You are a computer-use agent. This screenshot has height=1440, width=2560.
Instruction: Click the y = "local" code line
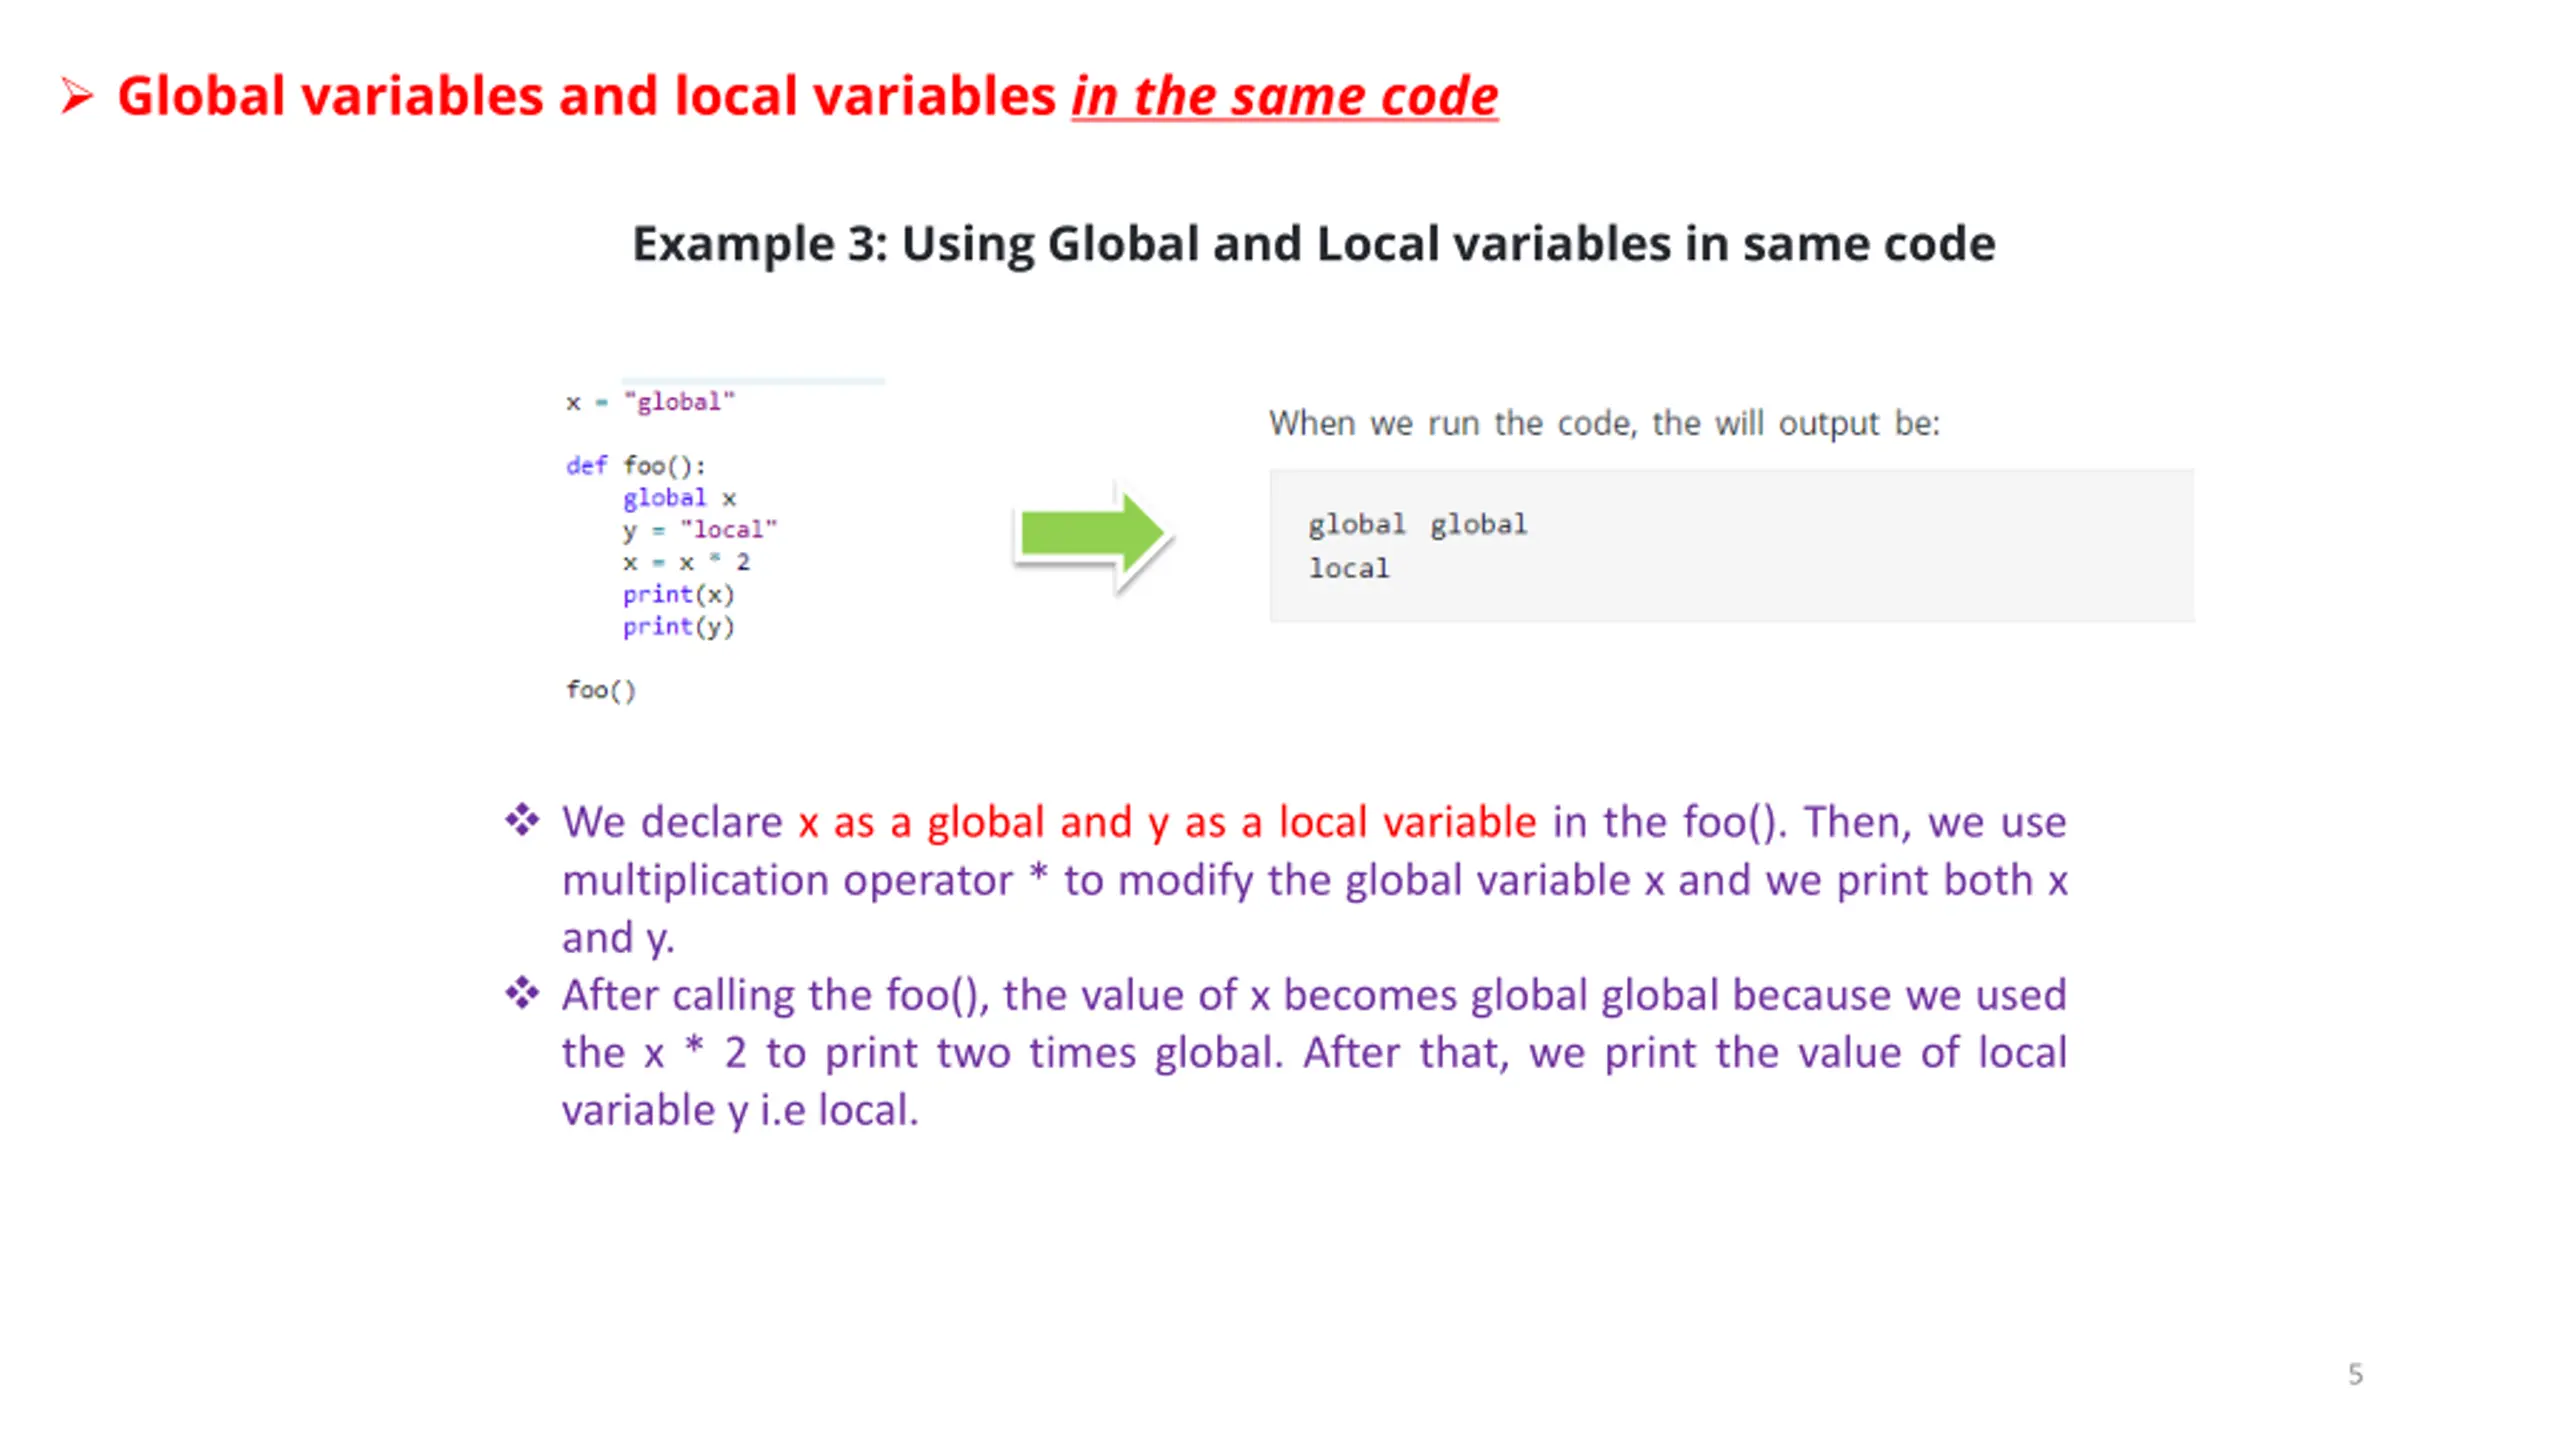pyautogui.click(x=699, y=530)
